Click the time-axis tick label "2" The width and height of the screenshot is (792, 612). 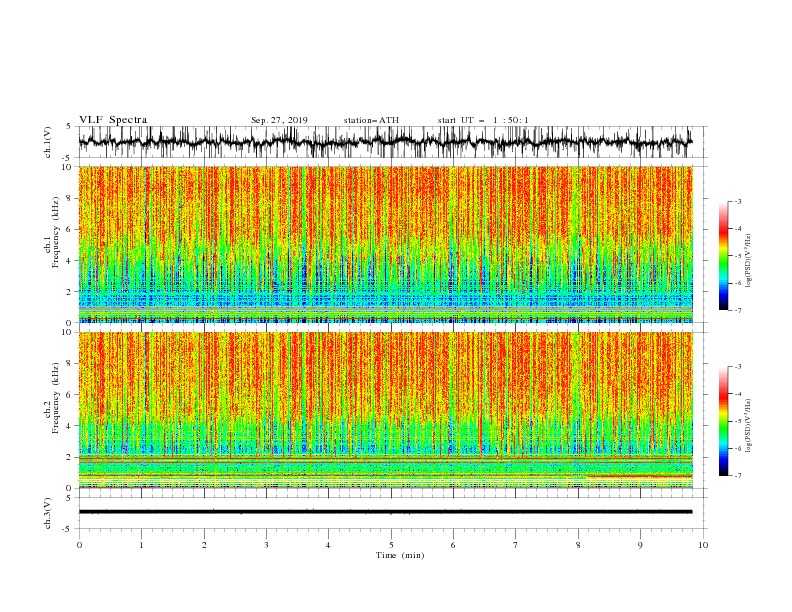204,545
